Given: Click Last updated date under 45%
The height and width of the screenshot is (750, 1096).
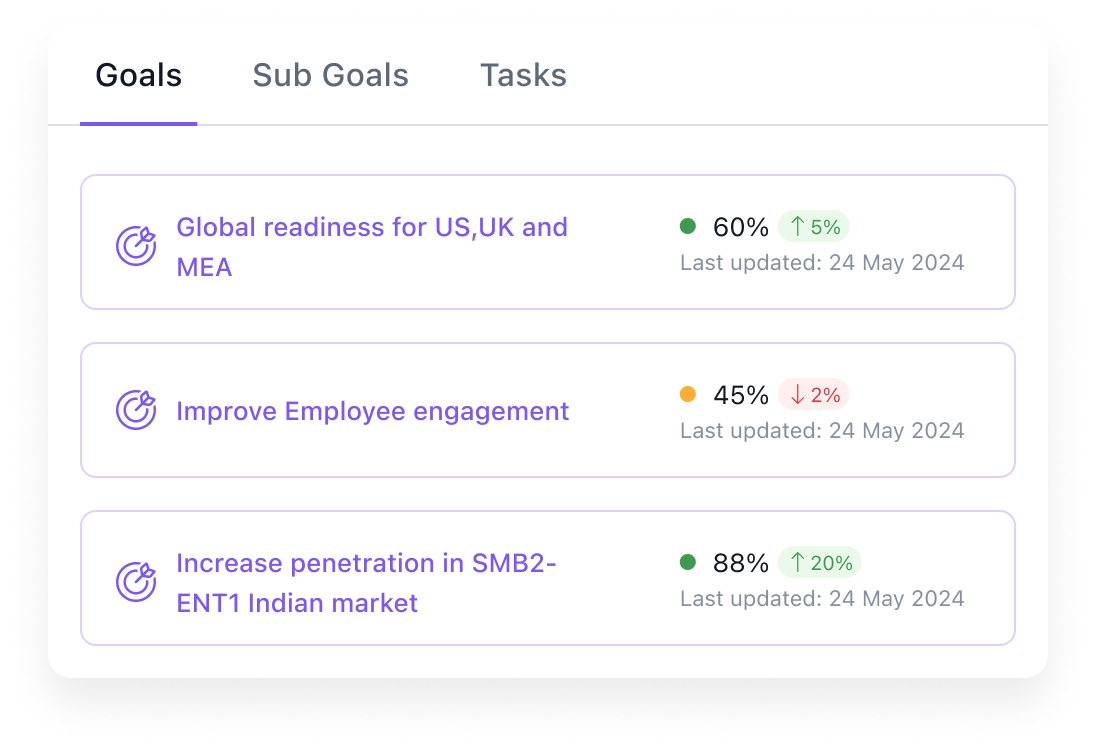Looking at the screenshot, I should (822, 431).
